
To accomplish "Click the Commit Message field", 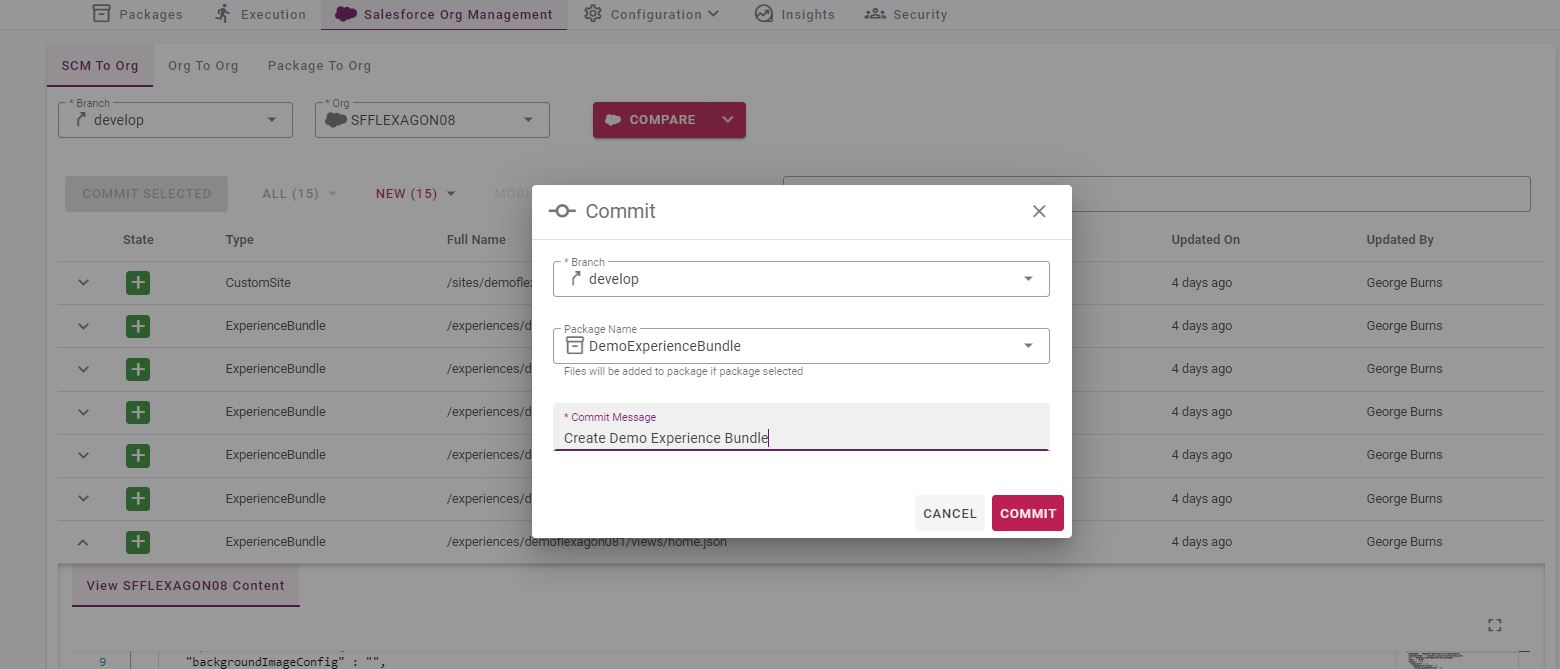I will pyautogui.click(x=801, y=428).
